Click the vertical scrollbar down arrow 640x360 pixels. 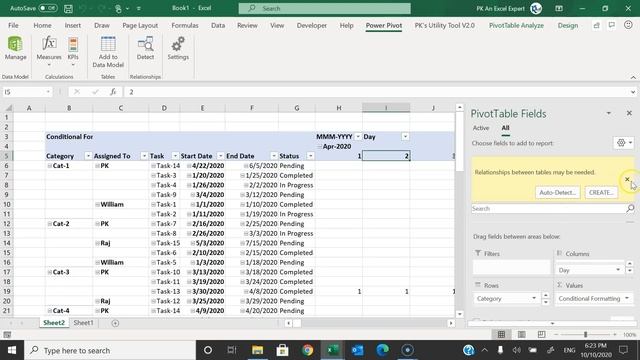click(x=460, y=314)
